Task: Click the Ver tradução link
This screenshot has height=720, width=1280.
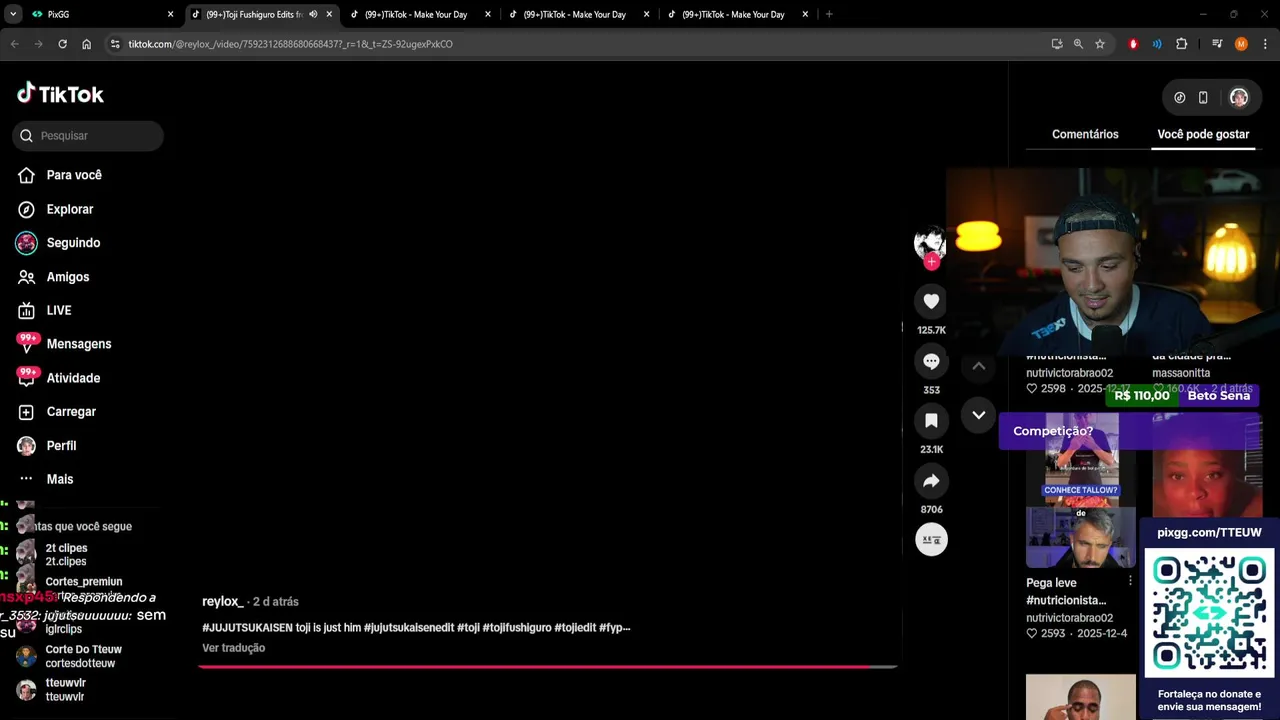Action: [233, 648]
